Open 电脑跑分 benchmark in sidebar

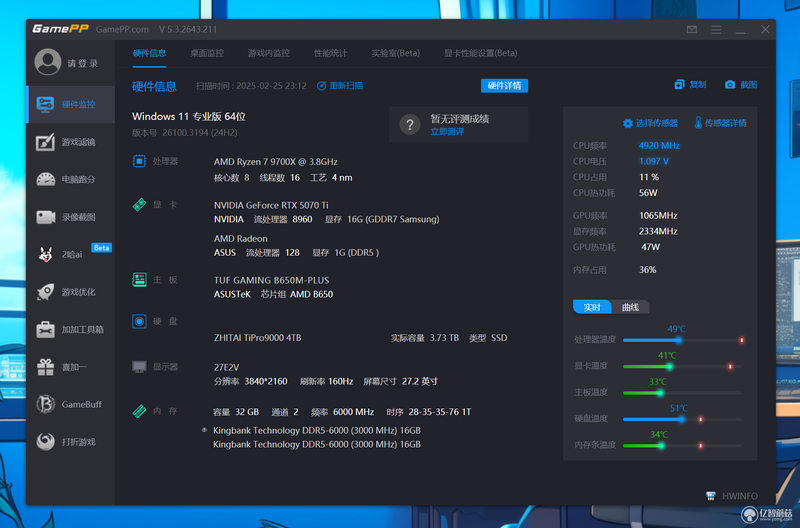click(x=71, y=180)
